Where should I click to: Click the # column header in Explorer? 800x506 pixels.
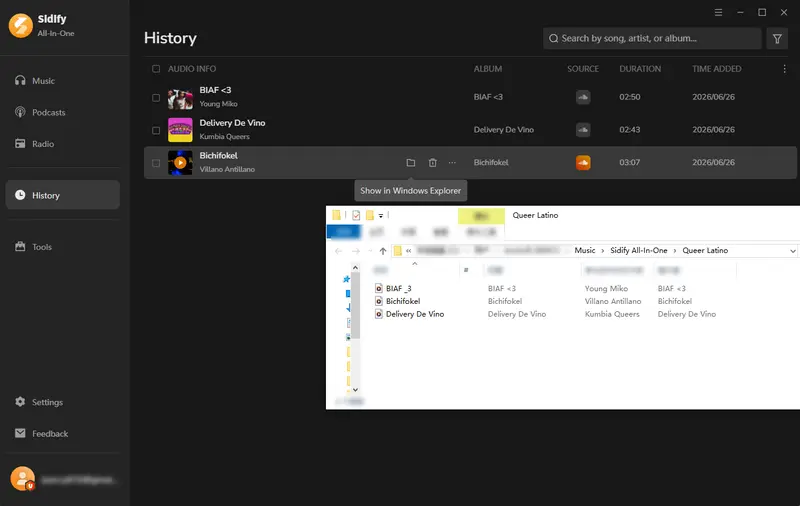click(x=466, y=270)
